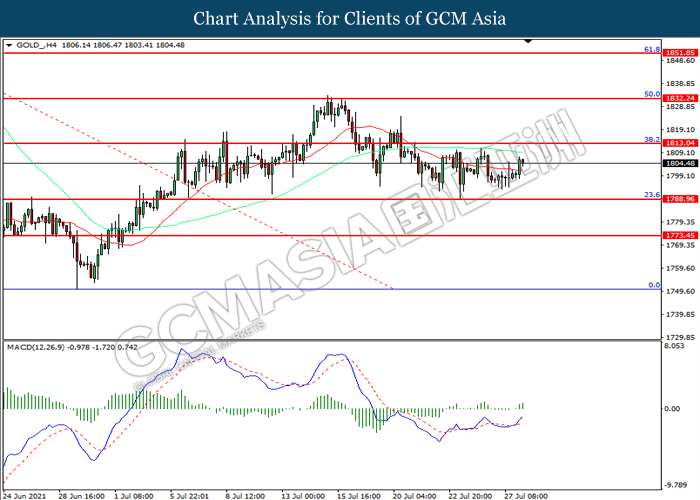Click the 50.0 Fibonacci level label
700x500 pixels.
pyautogui.click(x=652, y=94)
